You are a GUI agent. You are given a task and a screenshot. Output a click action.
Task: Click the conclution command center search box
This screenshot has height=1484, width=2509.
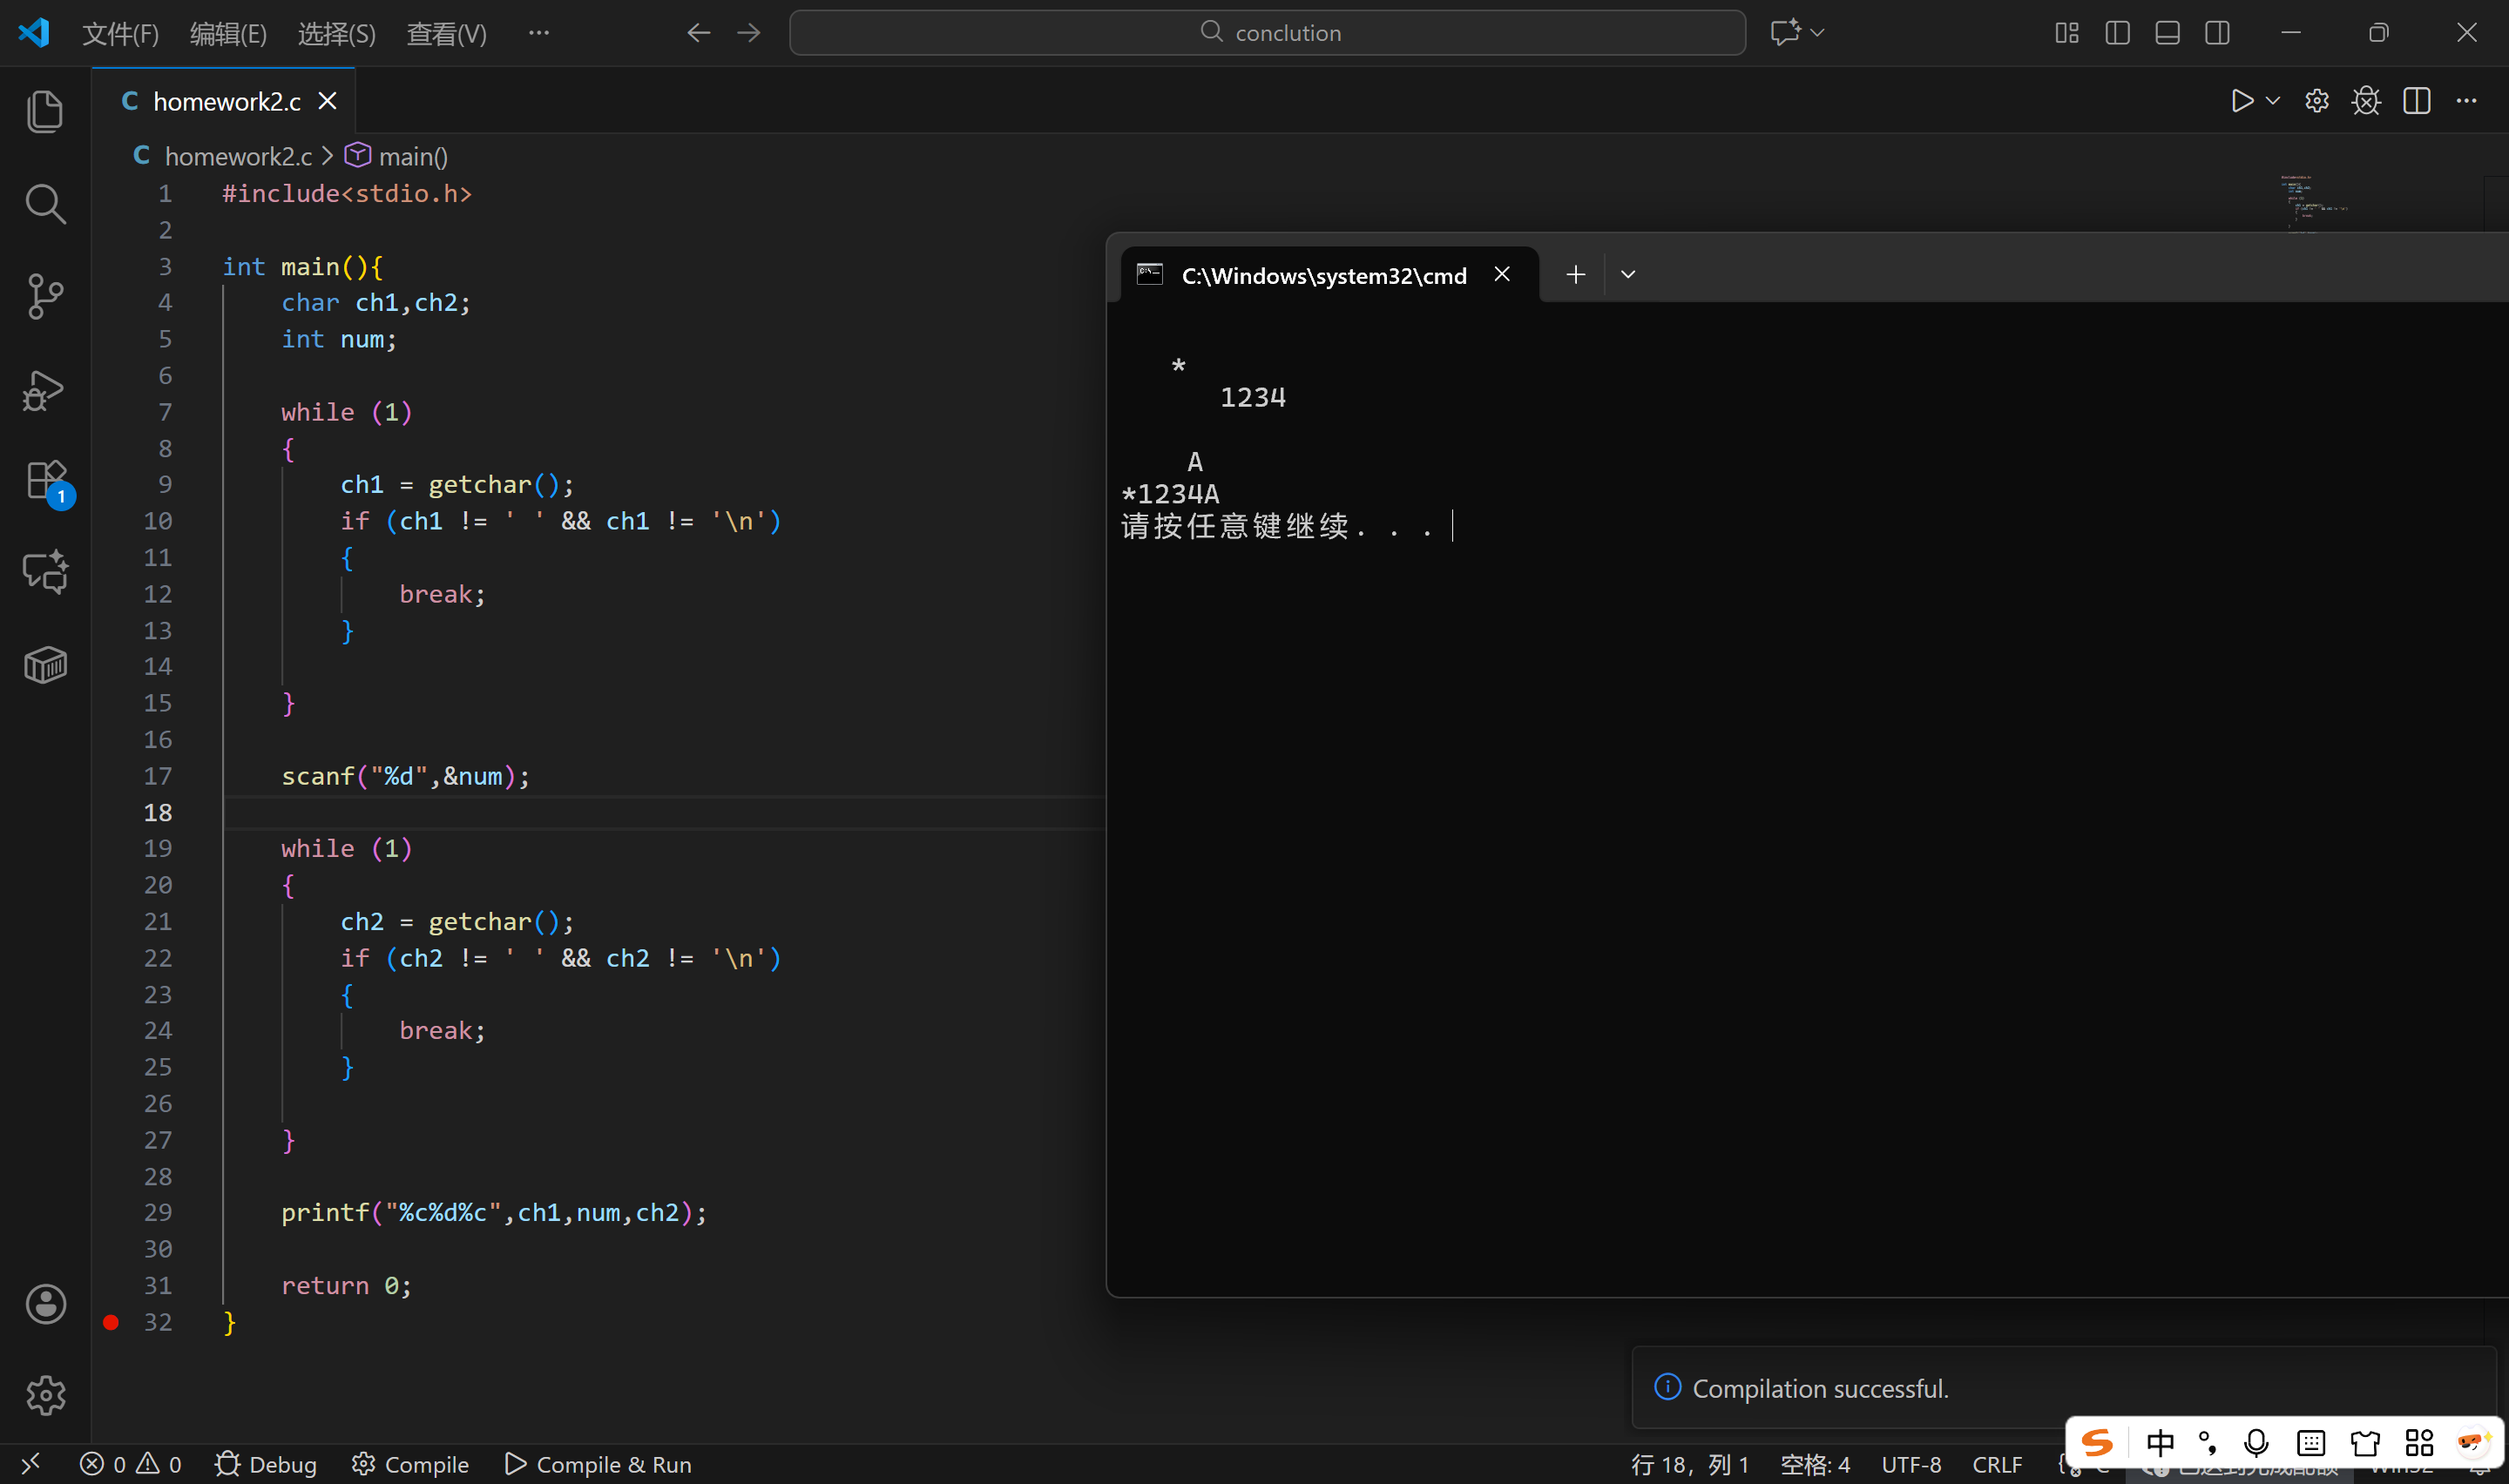point(1267,33)
